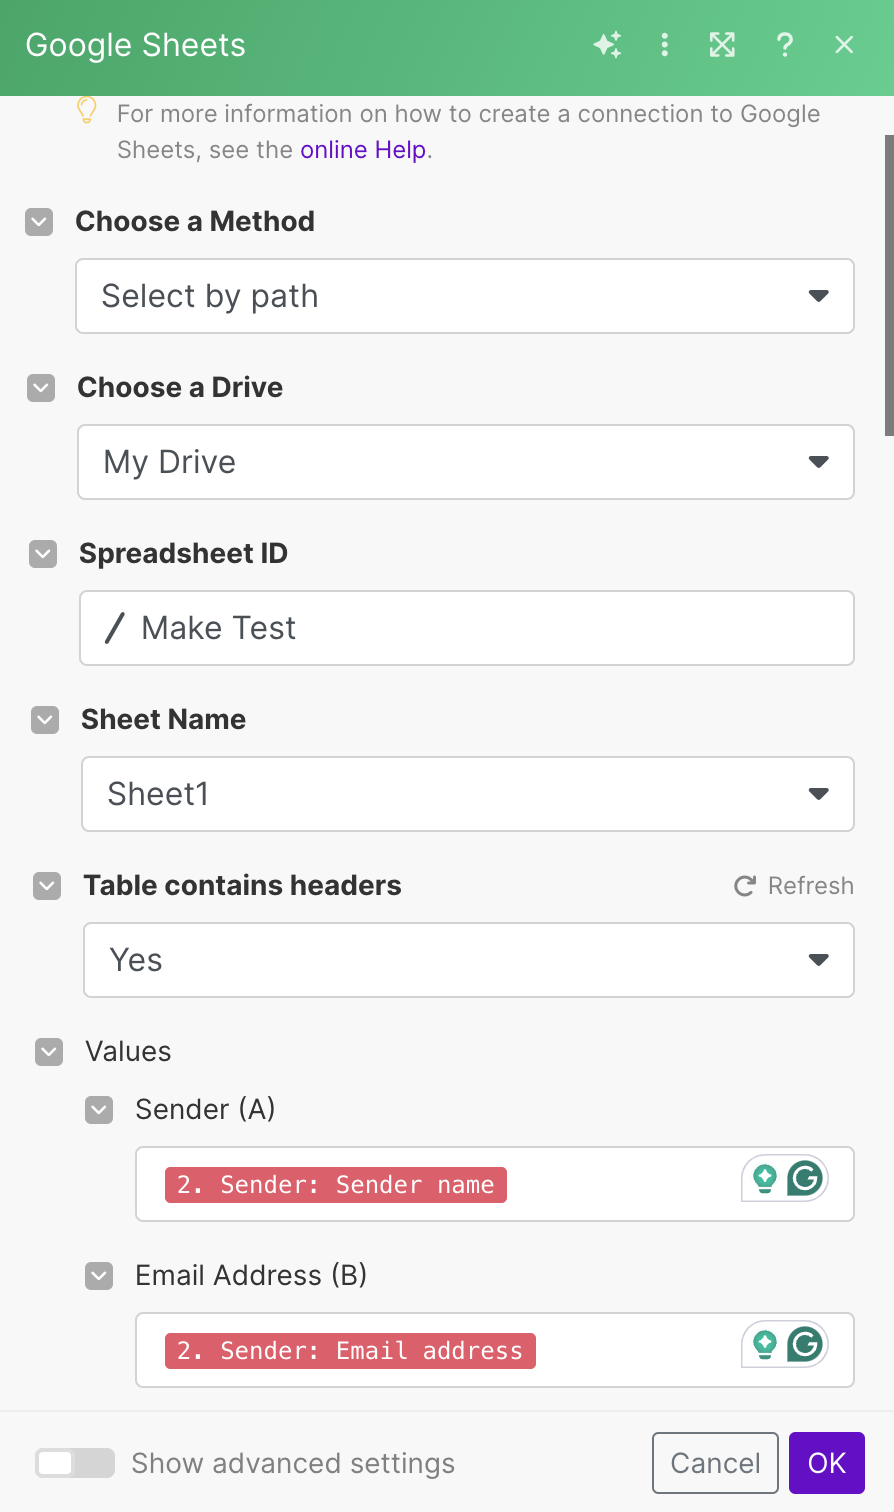894x1512 pixels.
Task: Click Refresh next to Table contains headers
Action: click(794, 886)
